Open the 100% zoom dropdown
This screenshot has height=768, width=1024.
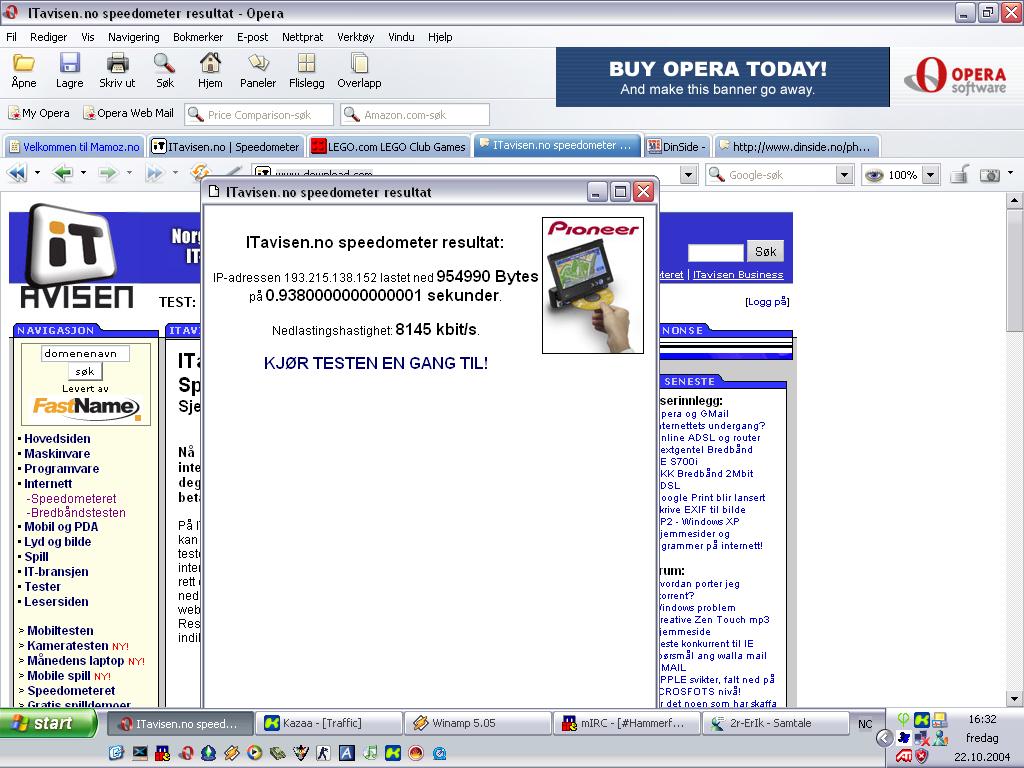pos(931,174)
